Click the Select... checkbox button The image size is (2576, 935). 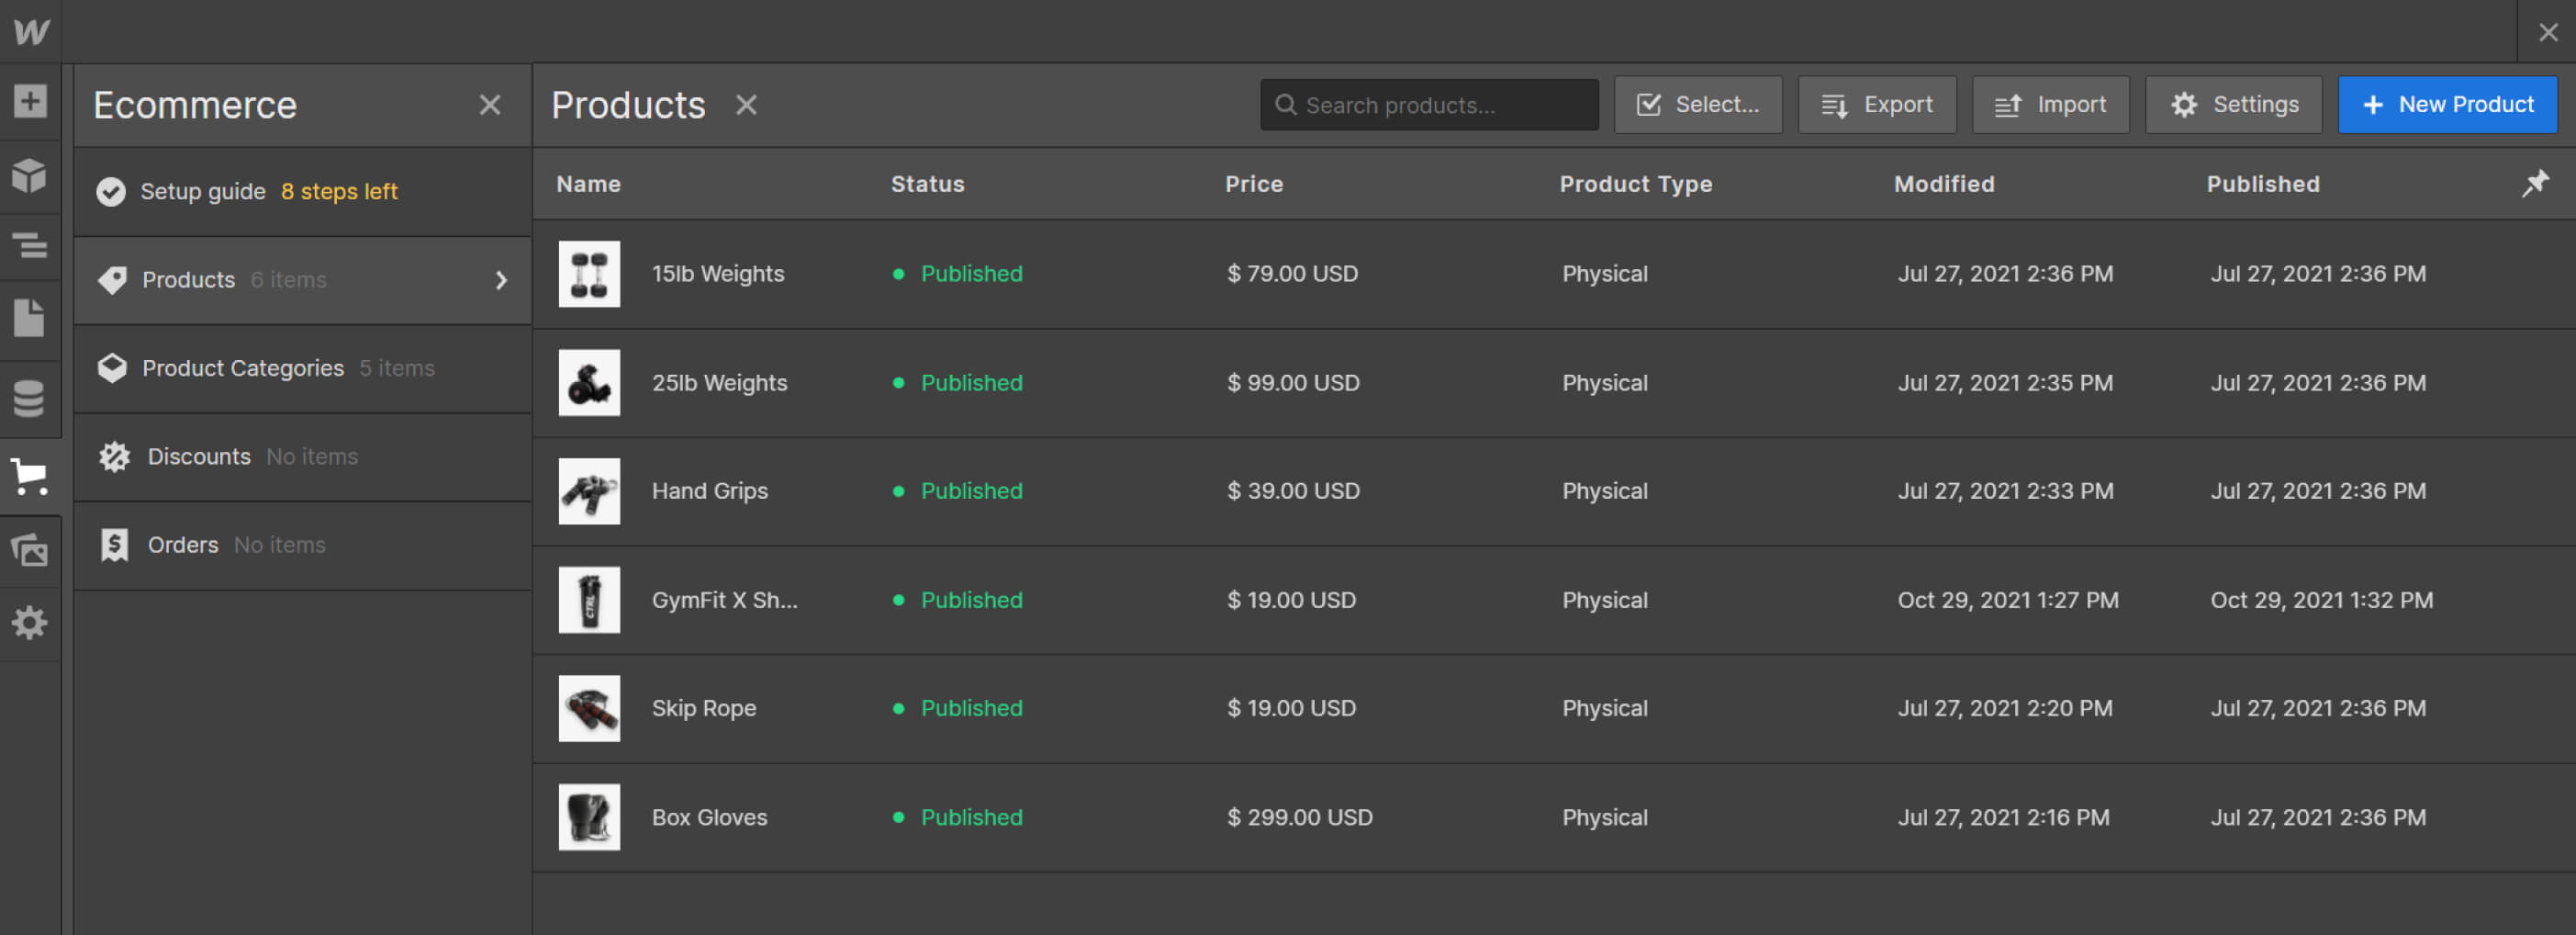(x=1698, y=105)
